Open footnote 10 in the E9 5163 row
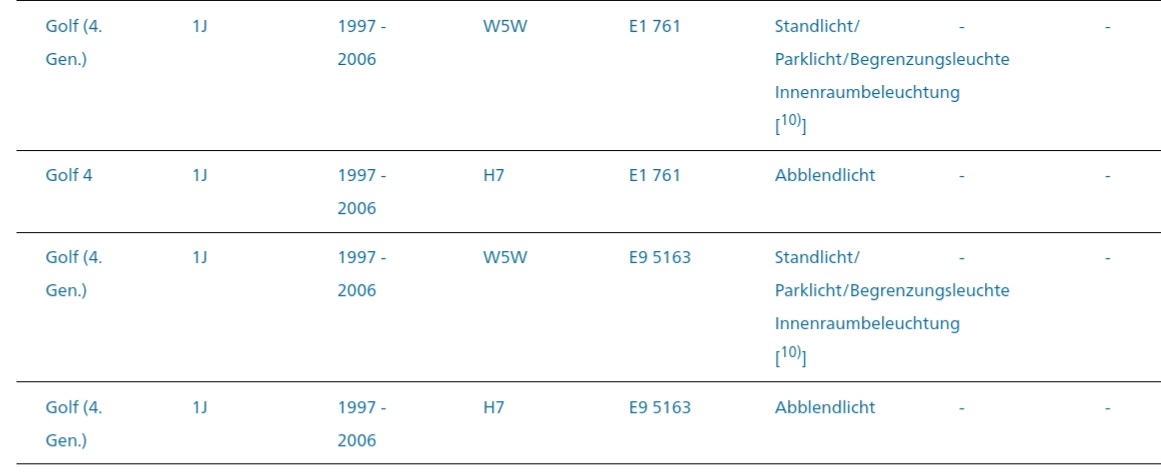This screenshot has height=472, width=1161. coord(791,357)
